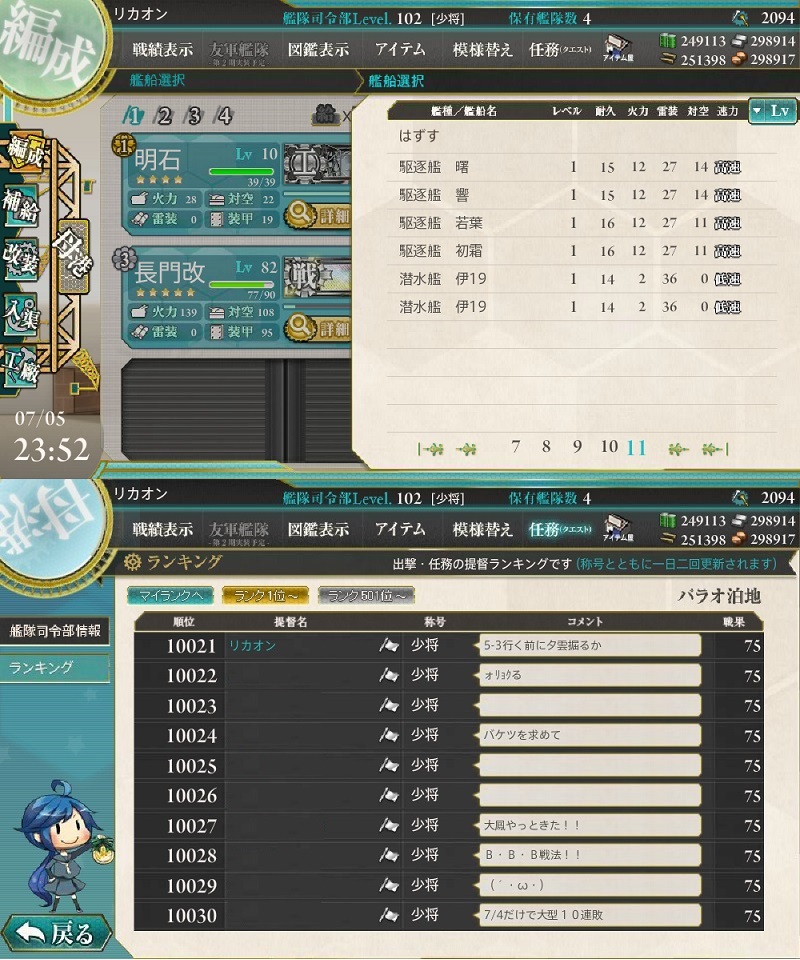Image resolution: width=800 pixels, height=960 pixels.
Task: Click the ランク501位〜 button
Action: coord(366,595)
